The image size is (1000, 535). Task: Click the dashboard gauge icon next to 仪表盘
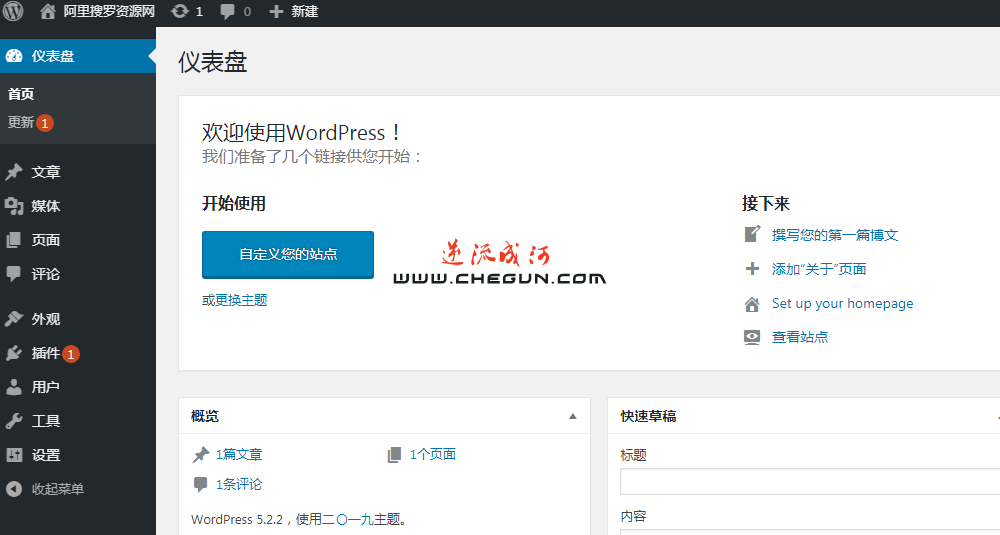point(14,56)
